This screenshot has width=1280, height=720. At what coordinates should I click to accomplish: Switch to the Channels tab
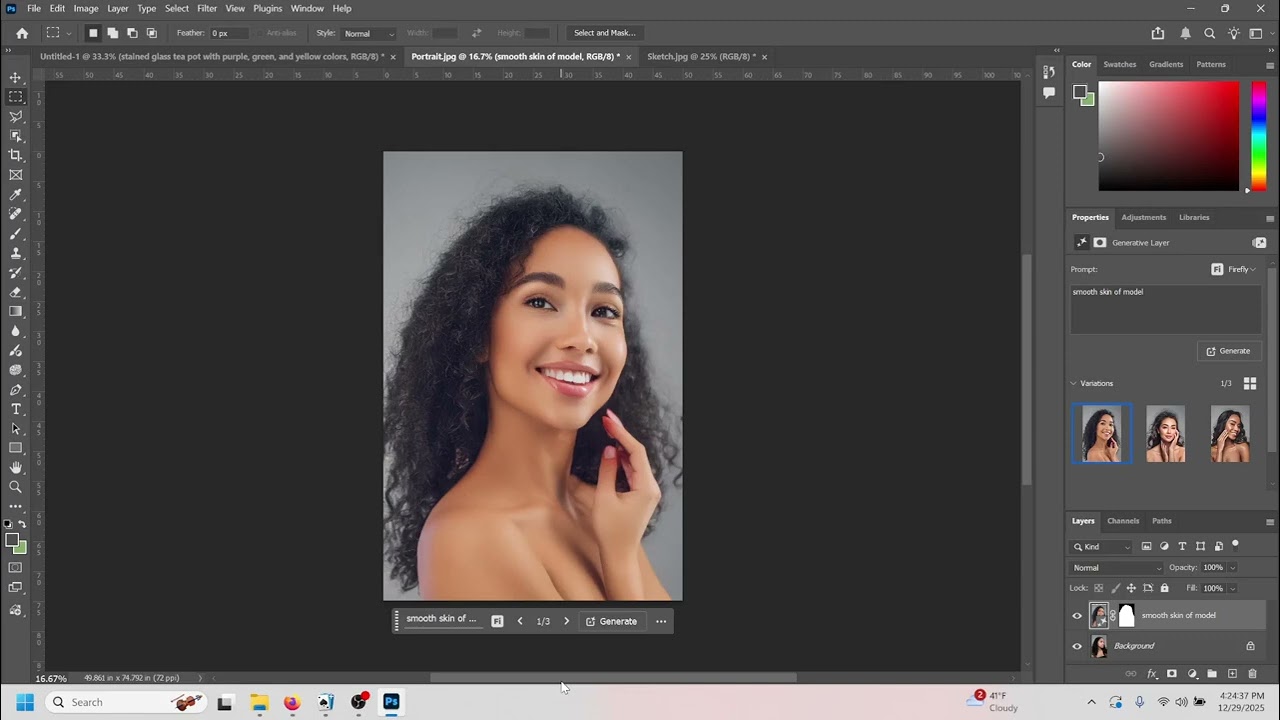[1122, 521]
